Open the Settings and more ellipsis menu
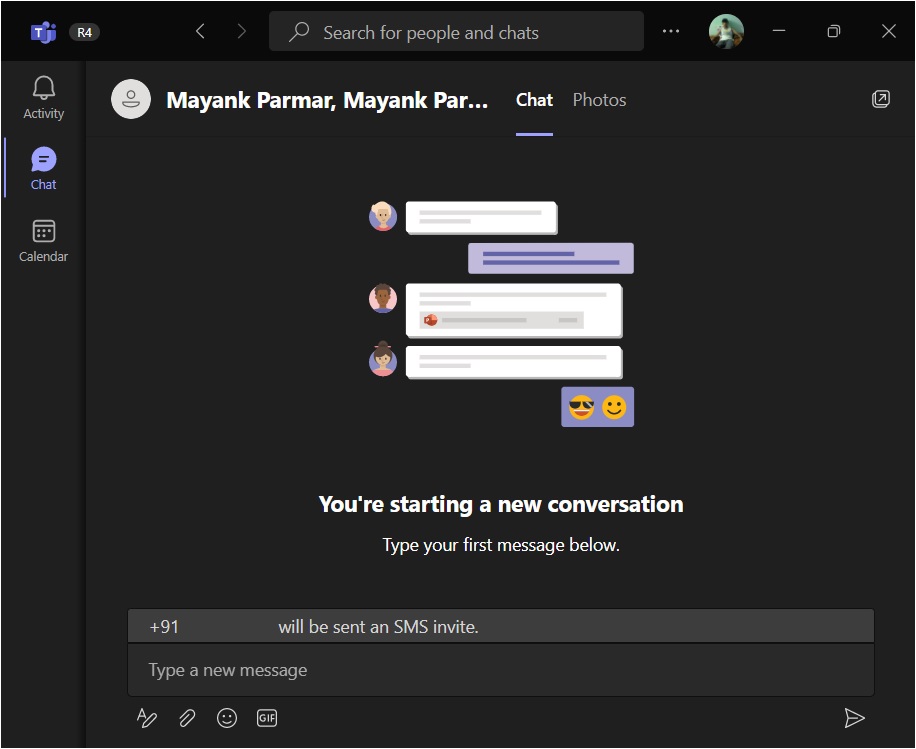The image size is (916, 749). (x=672, y=32)
